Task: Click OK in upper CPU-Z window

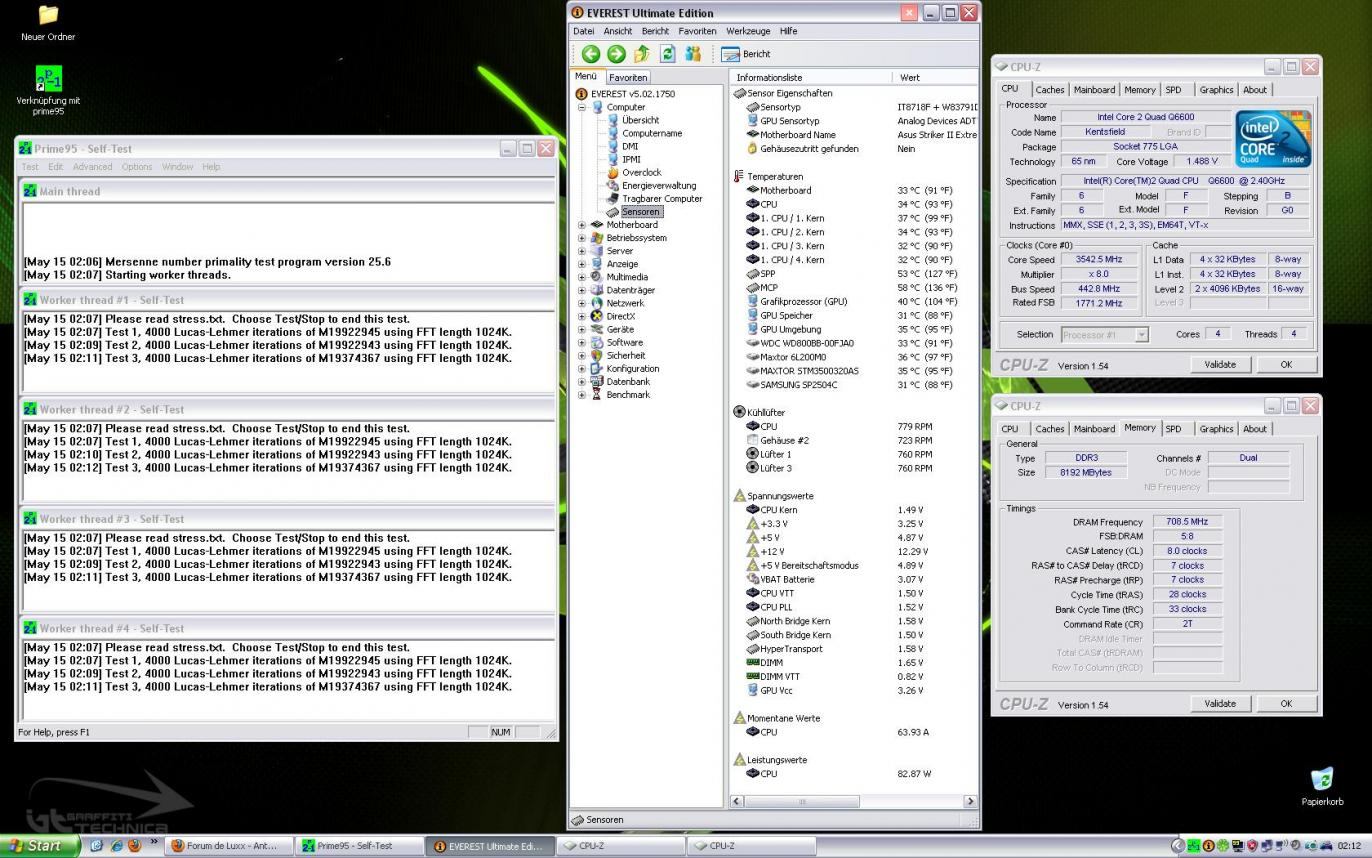Action: click(x=1286, y=364)
